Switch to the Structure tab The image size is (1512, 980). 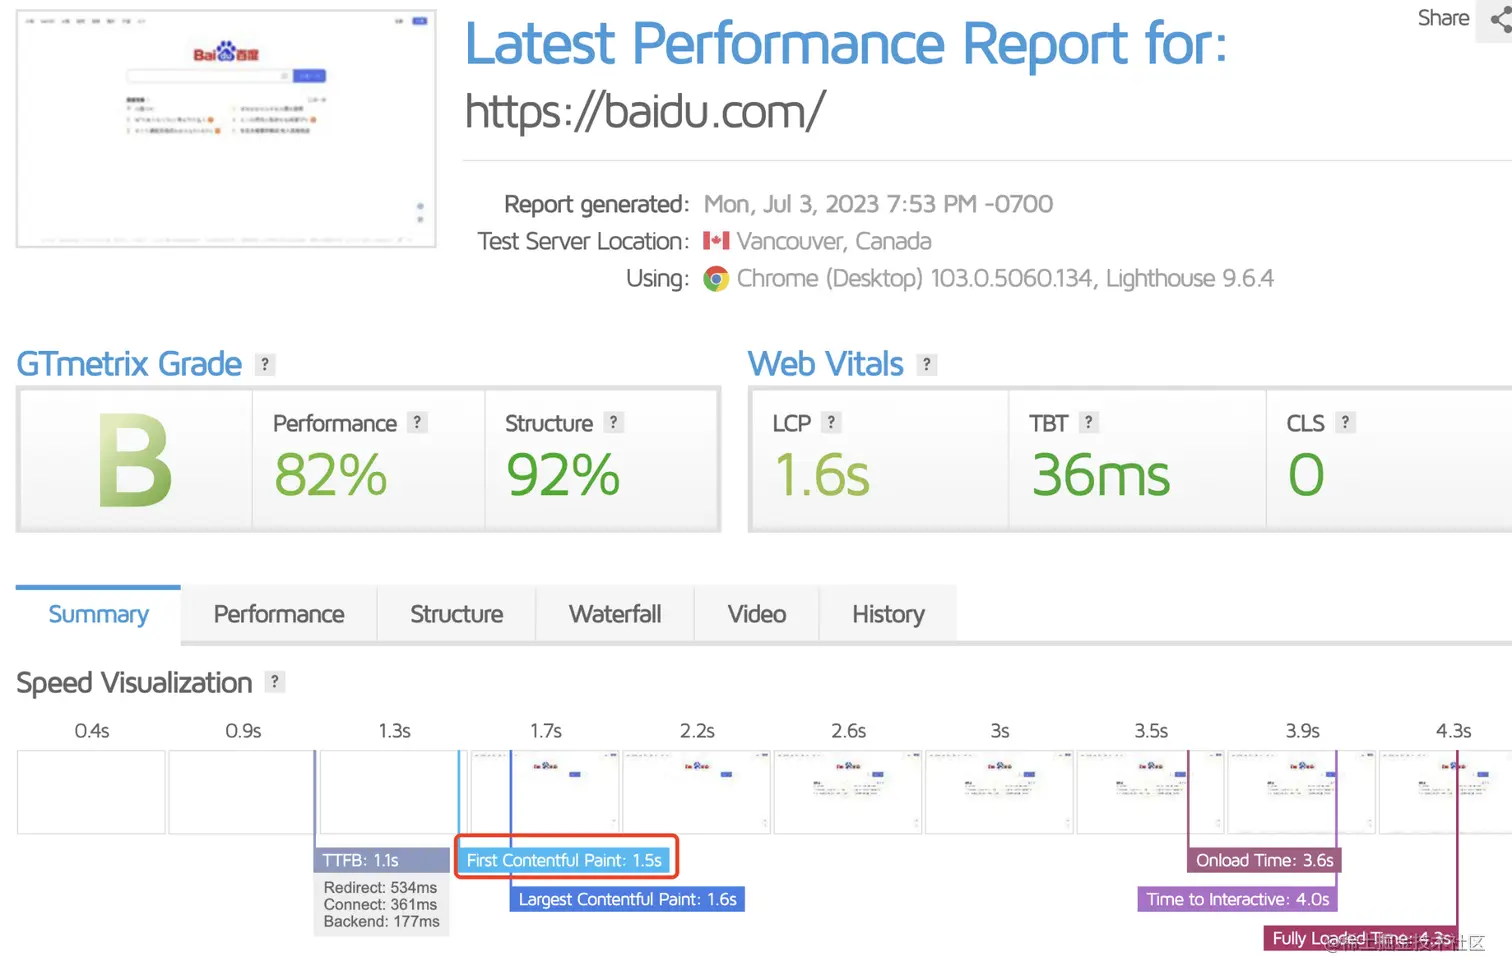pyautogui.click(x=456, y=614)
